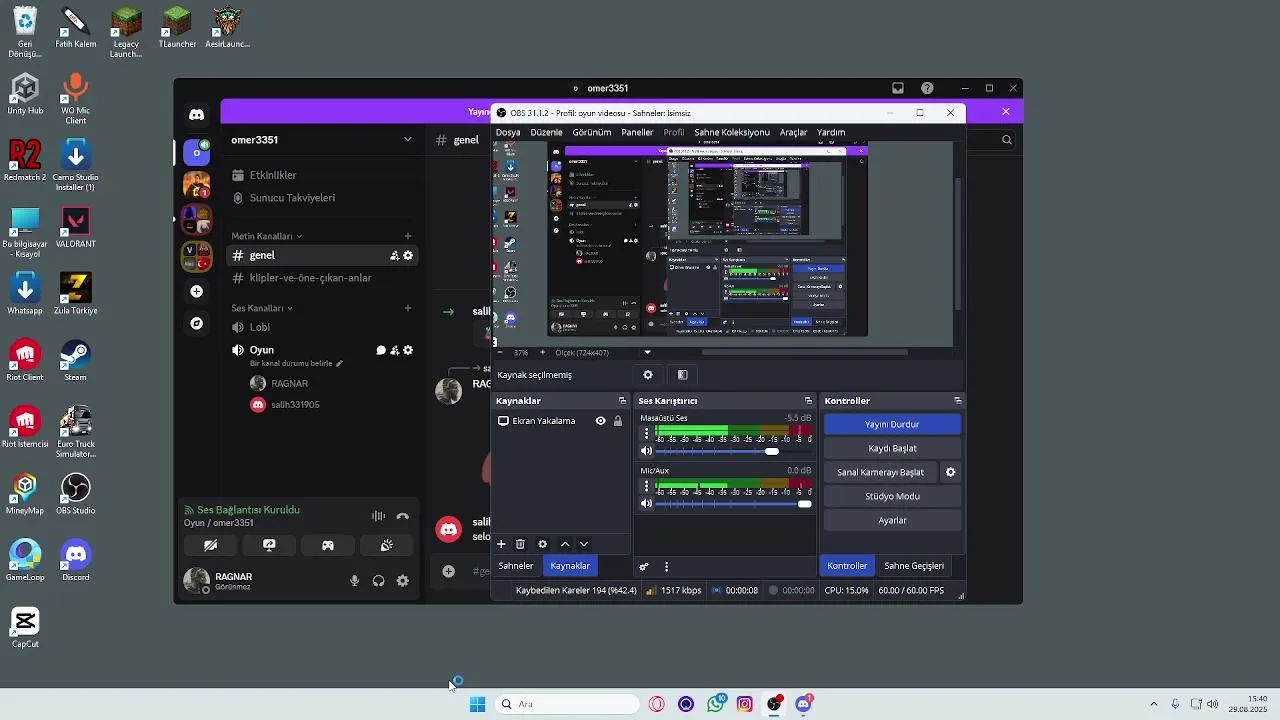1280x720 pixels.
Task: Share your screen in Discord
Action: (x=269, y=546)
